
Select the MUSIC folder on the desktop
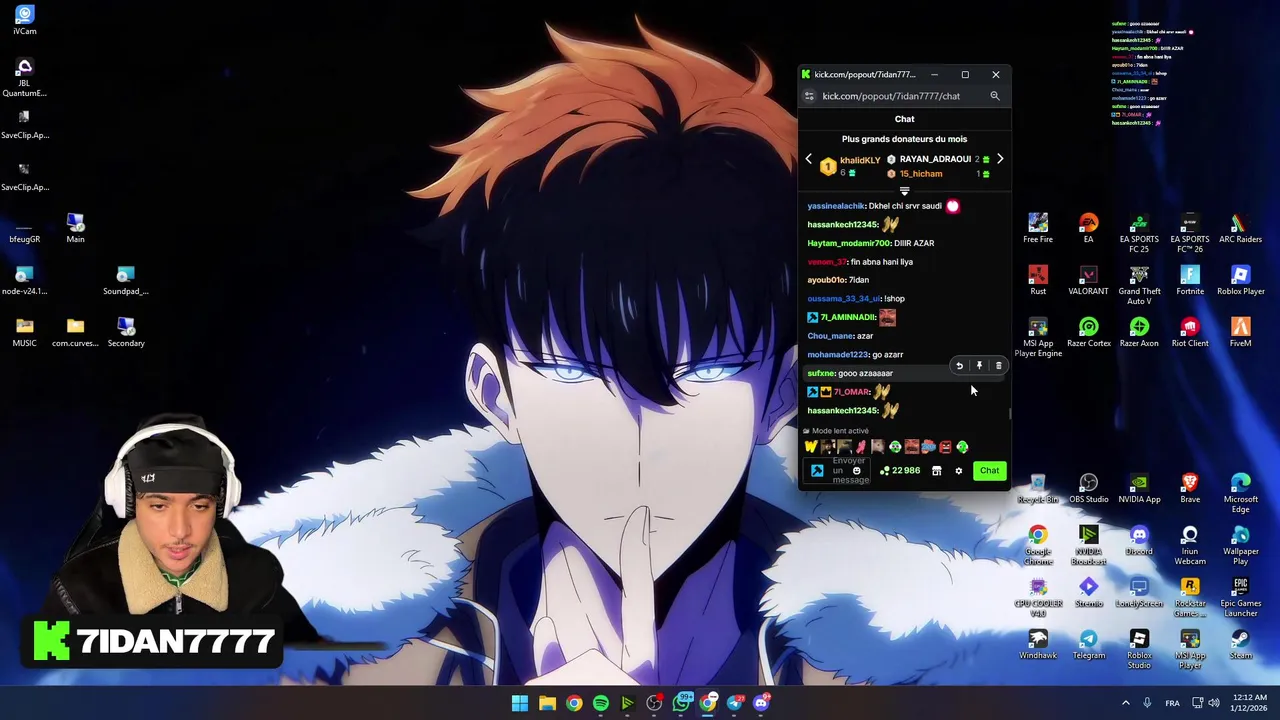(25, 332)
